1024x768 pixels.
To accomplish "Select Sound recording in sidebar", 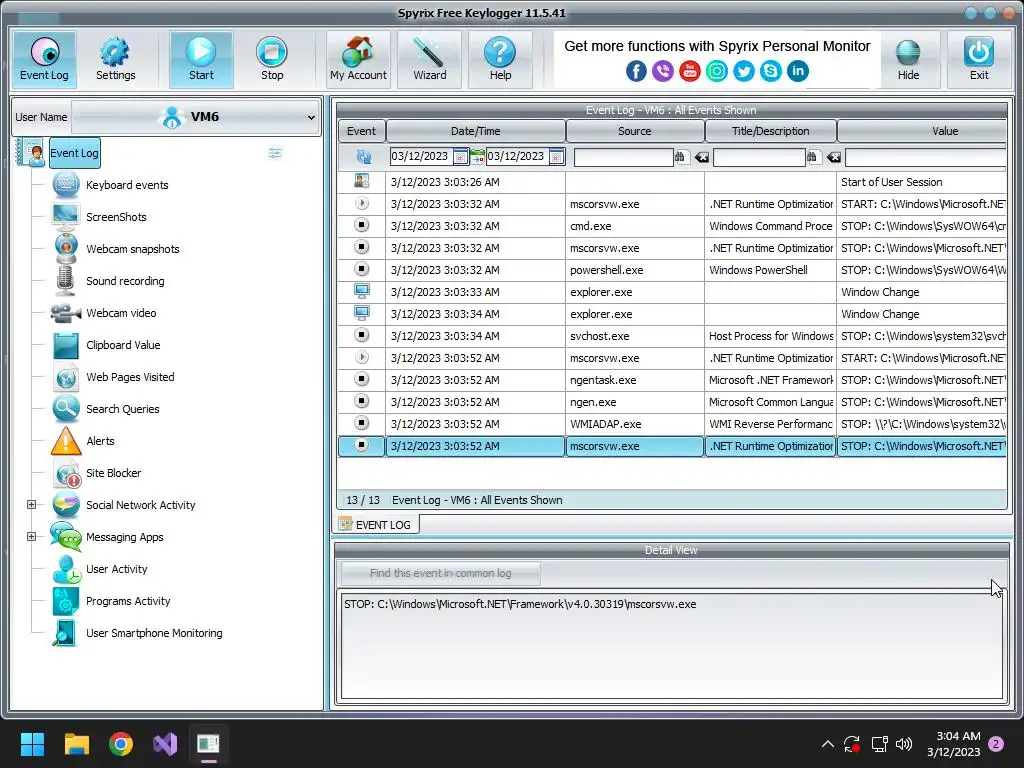I will tap(125, 281).
